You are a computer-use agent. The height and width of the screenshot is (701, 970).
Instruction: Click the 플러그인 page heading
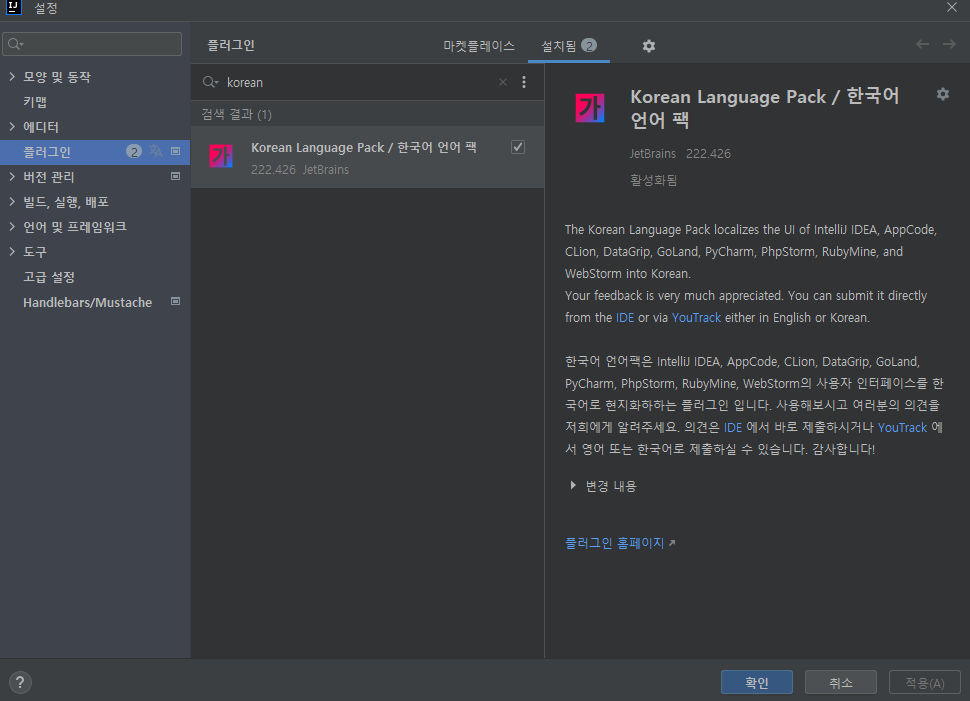point(231,45)
